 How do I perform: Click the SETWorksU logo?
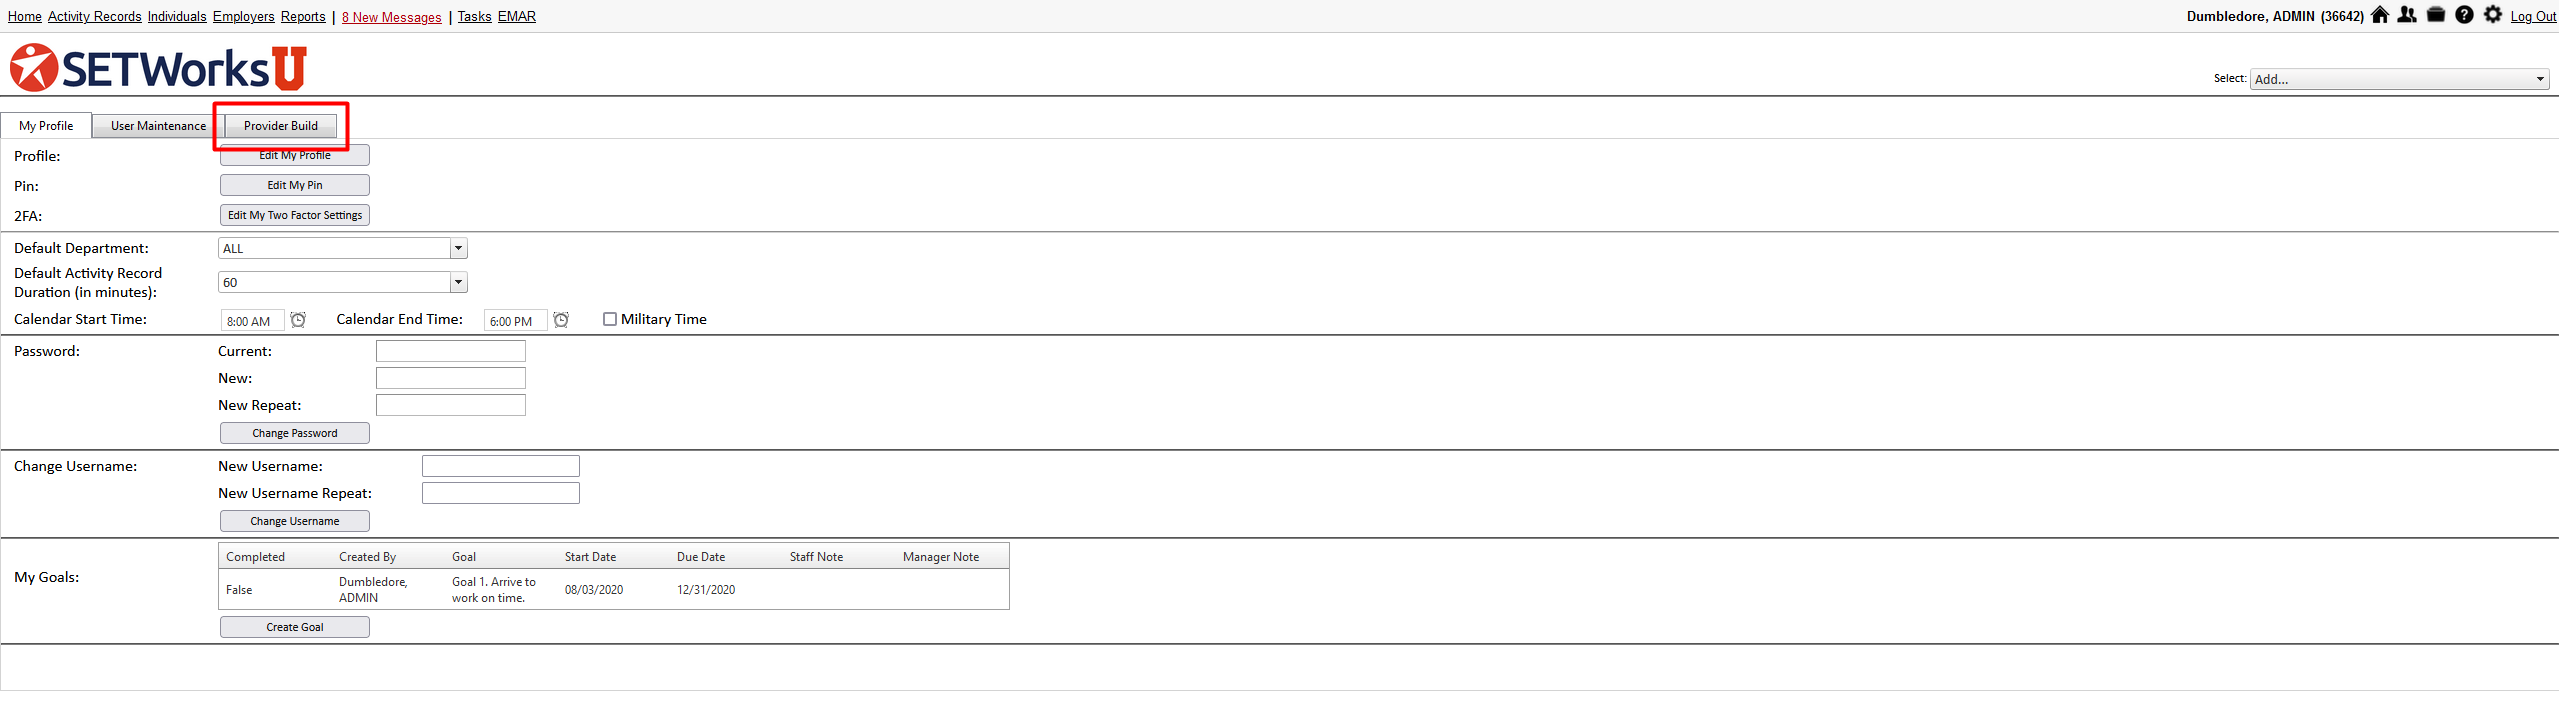click(x=158, y=68)
